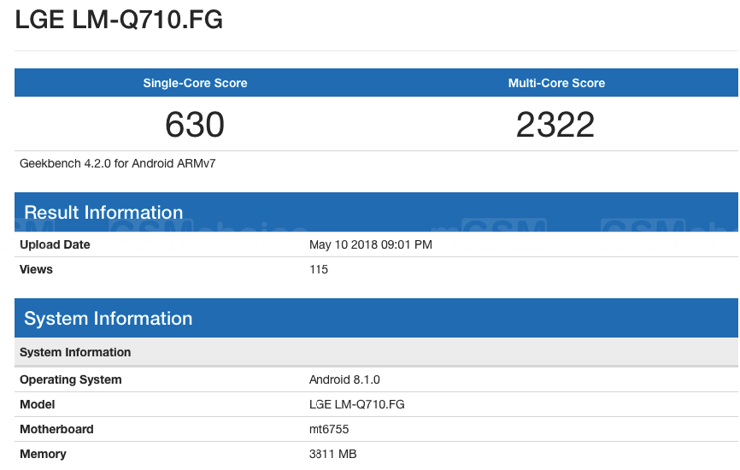Select the Single-Core Score header
Viewport: 740px width, 470px height.
pos(195,83)
